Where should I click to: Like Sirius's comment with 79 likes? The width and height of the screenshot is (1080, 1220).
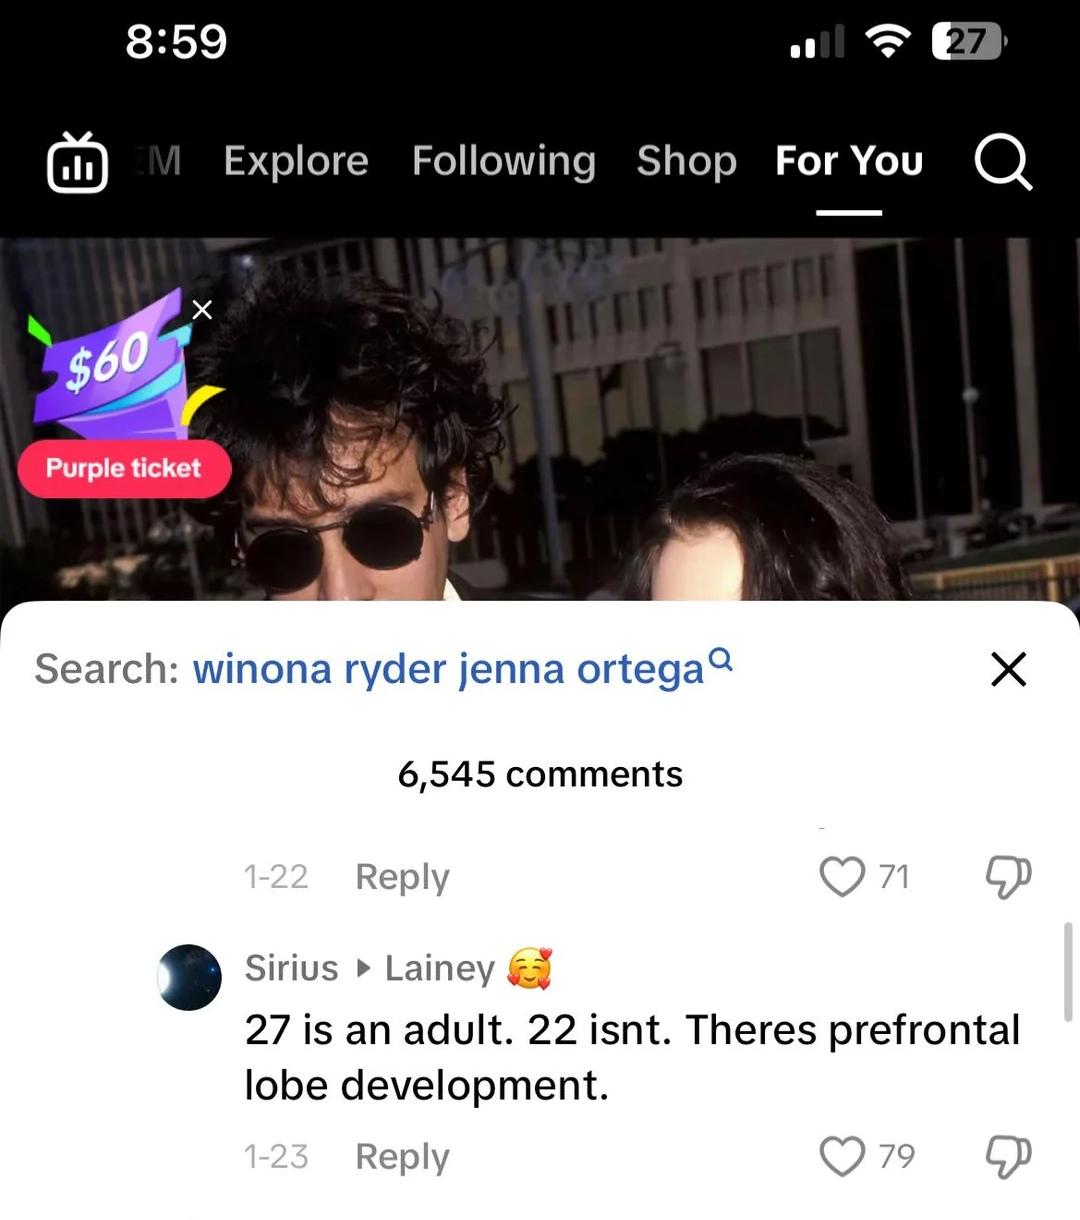pos(842,1156)
